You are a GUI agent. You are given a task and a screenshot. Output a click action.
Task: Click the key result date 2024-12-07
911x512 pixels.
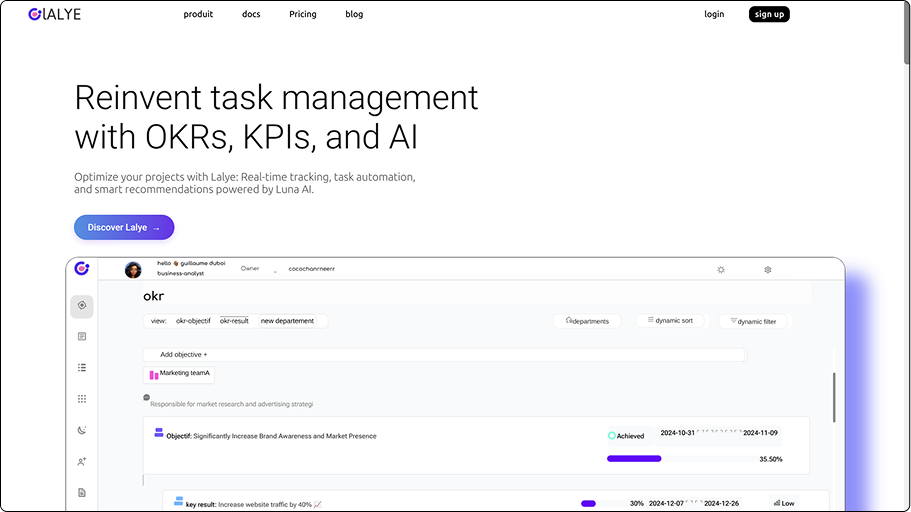pos(666,503)
